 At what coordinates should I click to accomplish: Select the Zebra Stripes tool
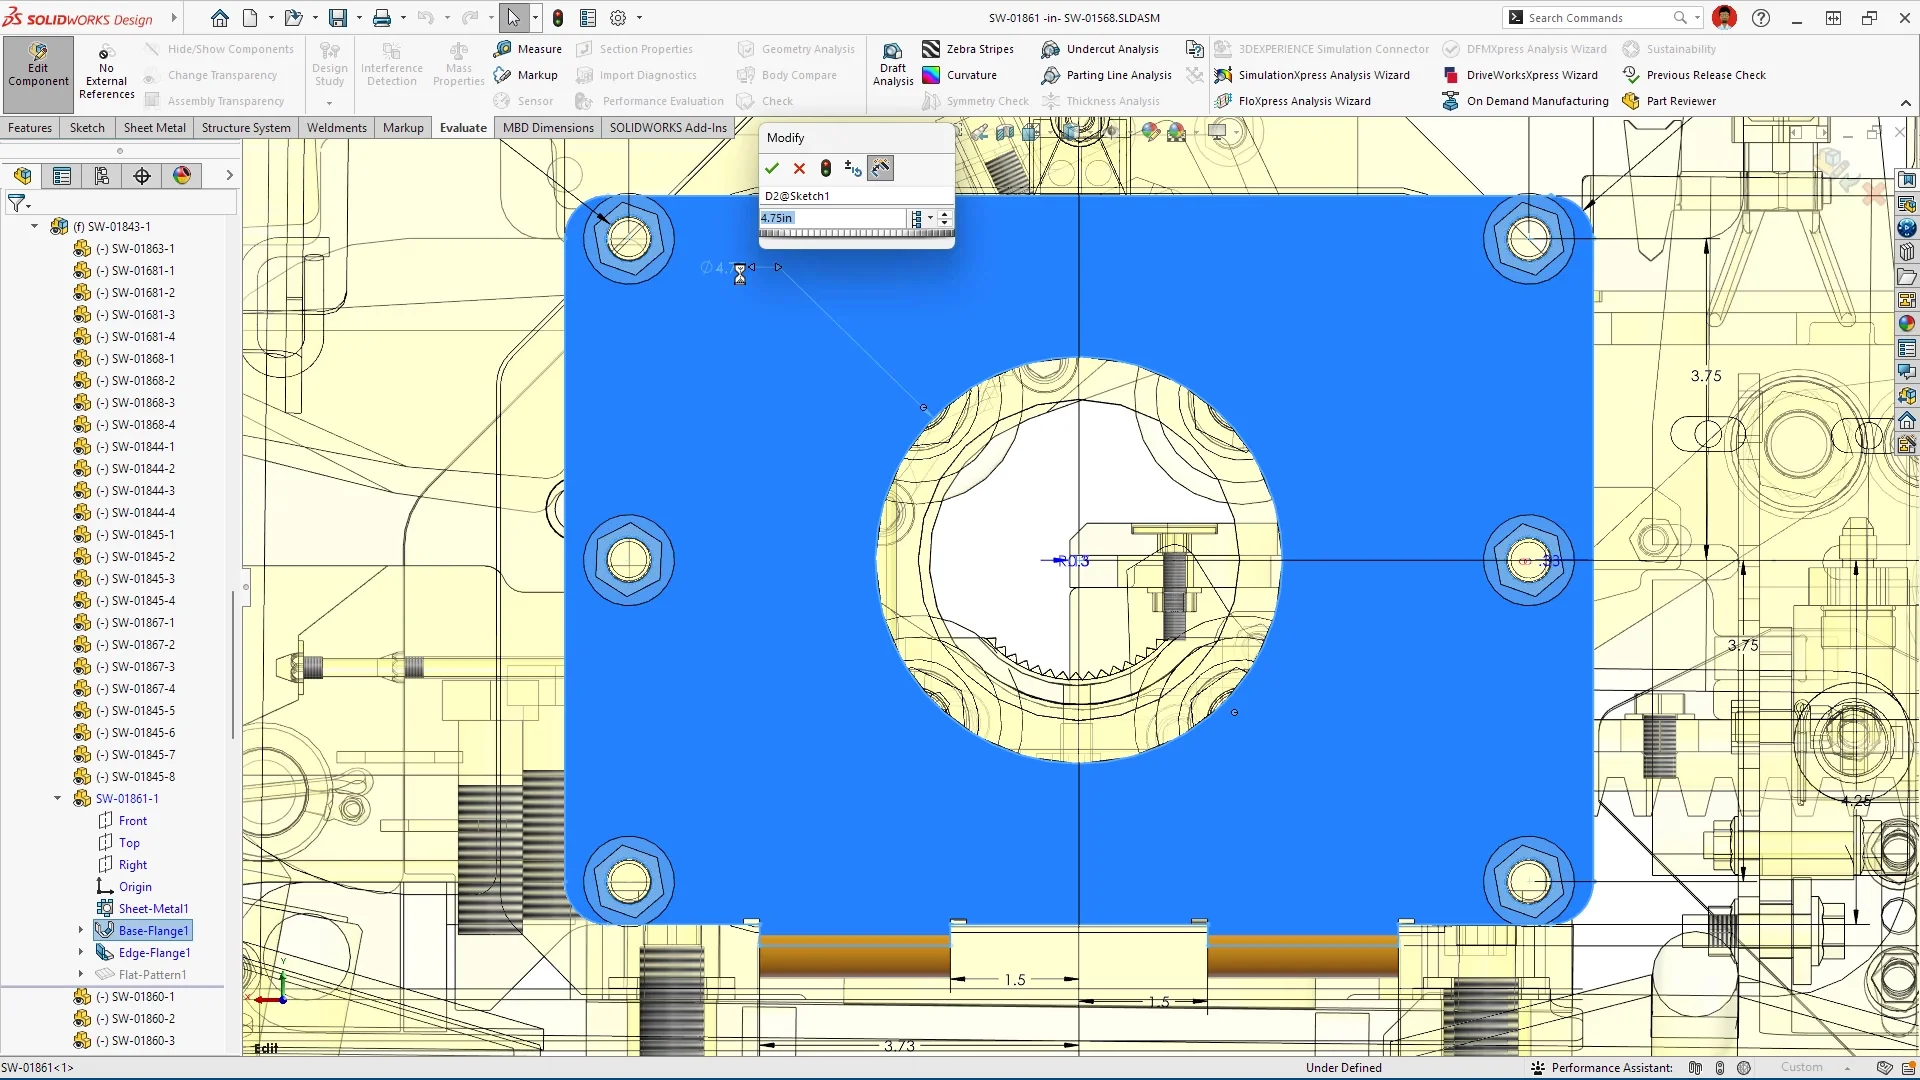coord(968,49)
